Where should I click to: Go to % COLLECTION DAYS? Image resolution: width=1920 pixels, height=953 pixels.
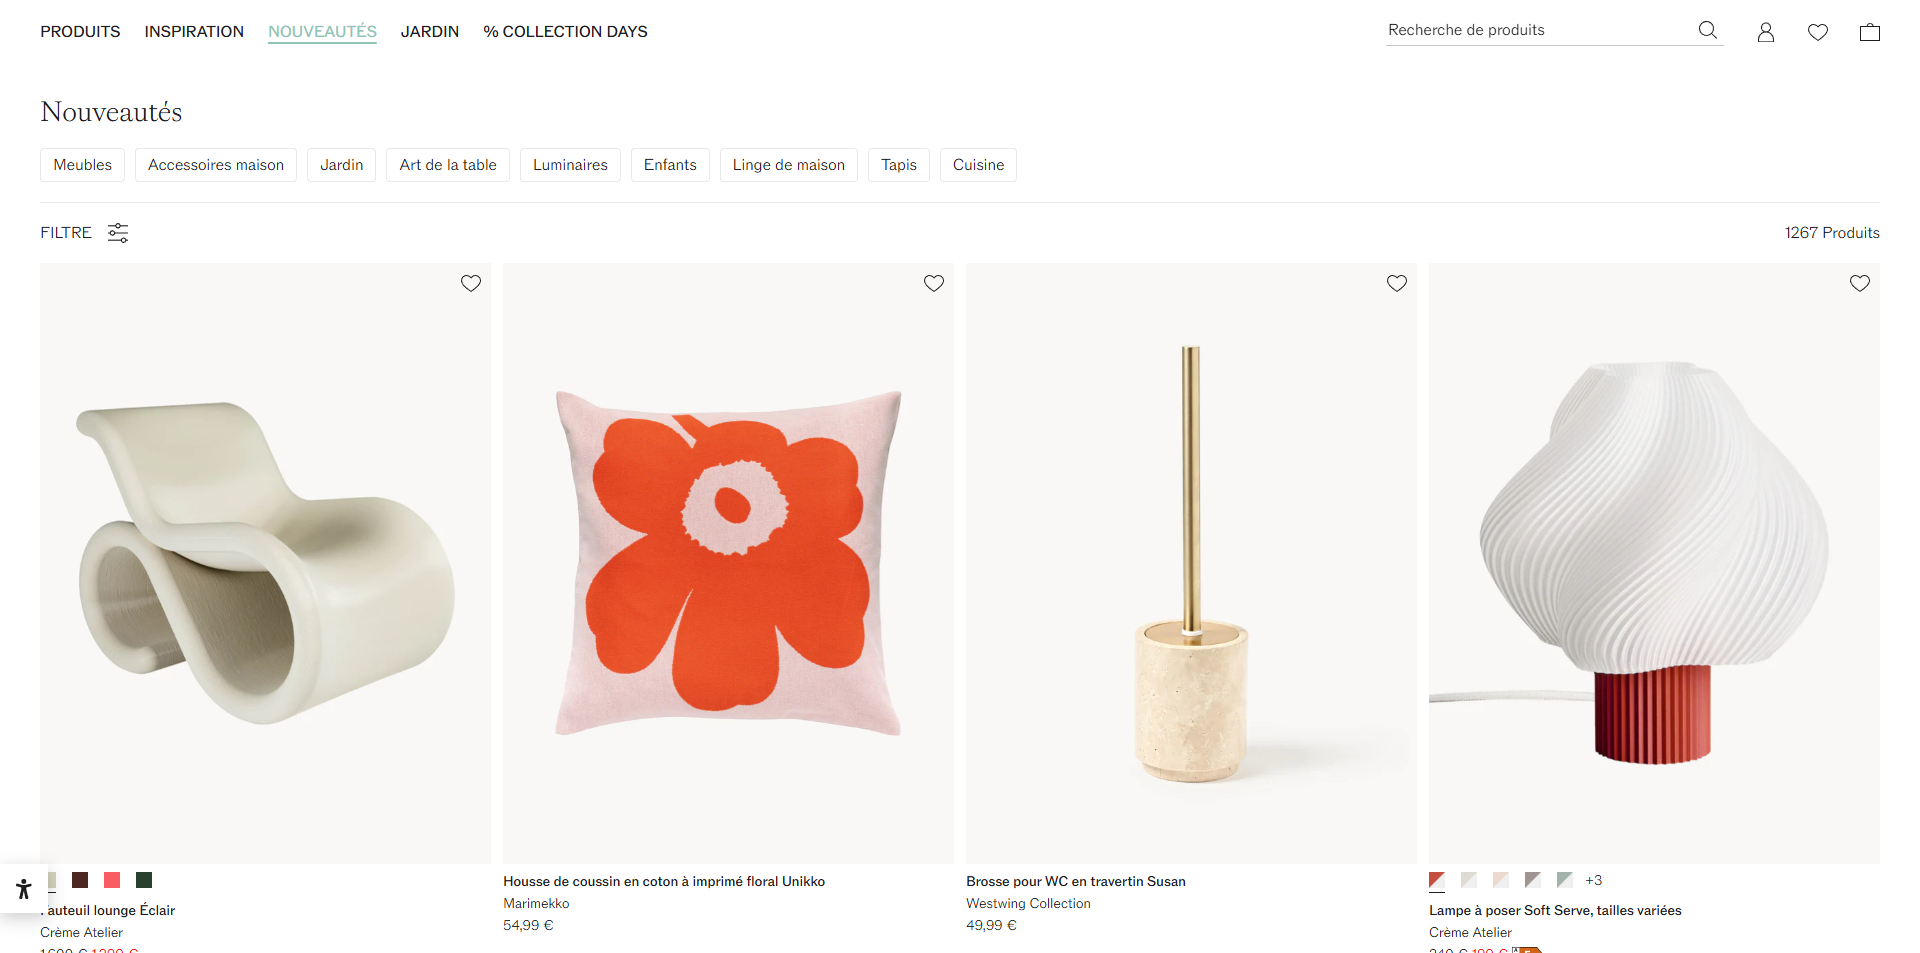point(565,32)
